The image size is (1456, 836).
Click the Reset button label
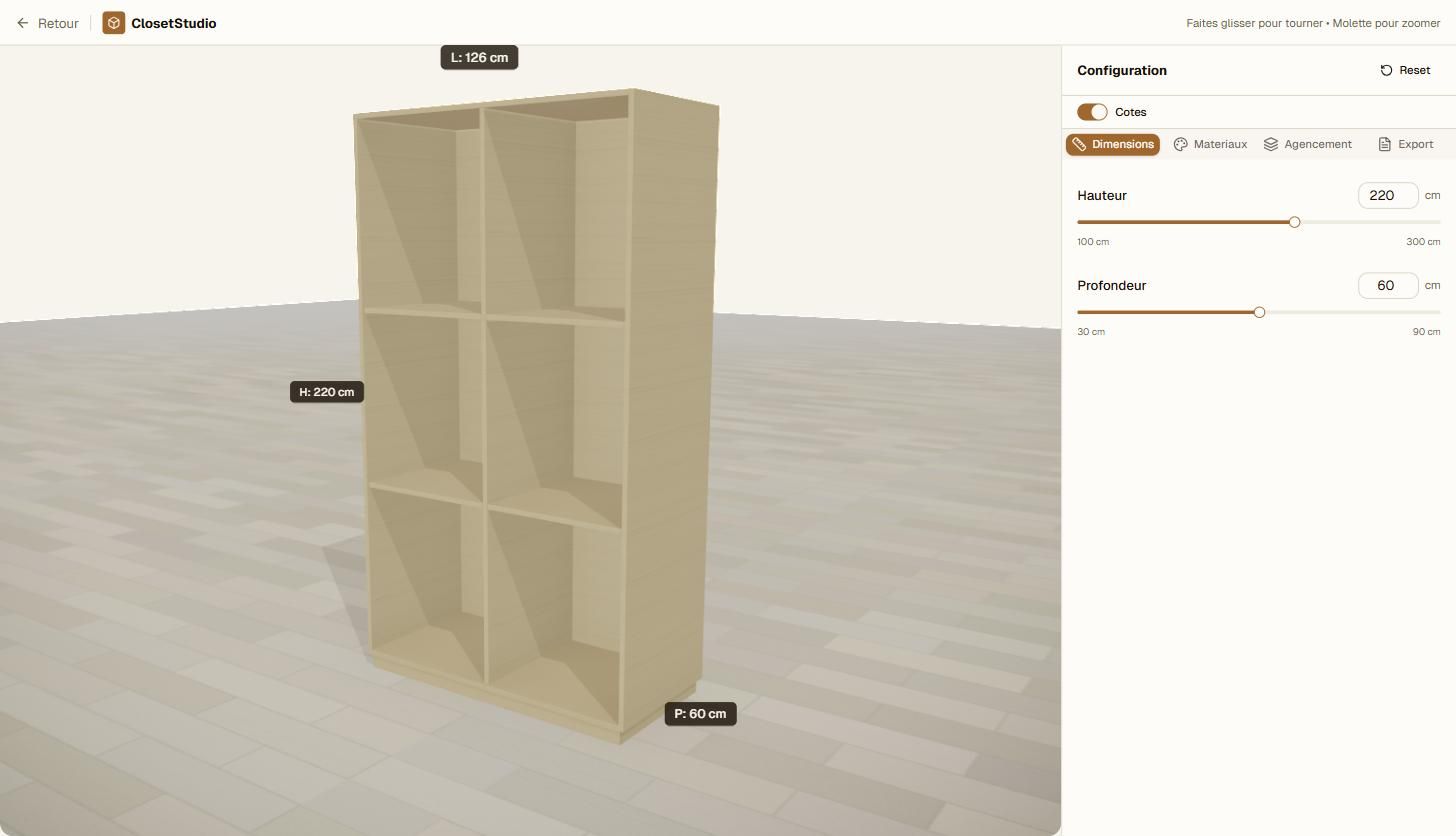point(1415,70)
